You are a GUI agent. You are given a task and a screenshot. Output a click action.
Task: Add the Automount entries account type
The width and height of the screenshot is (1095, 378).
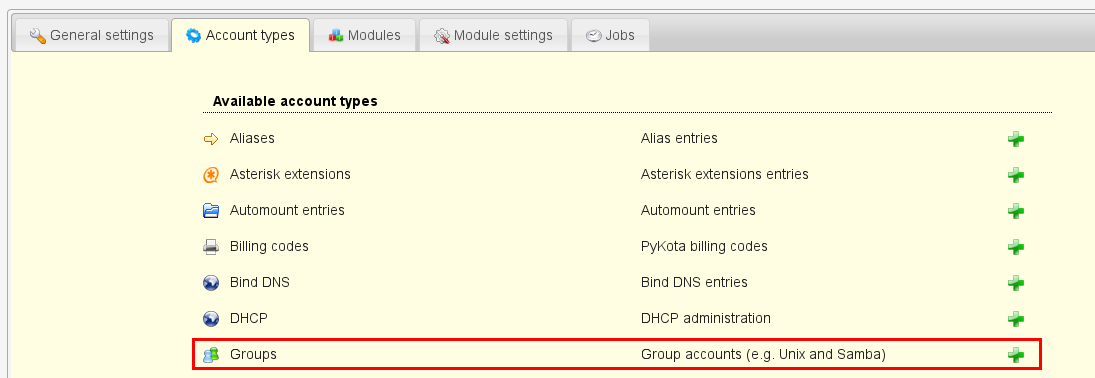click(1016, 211)
